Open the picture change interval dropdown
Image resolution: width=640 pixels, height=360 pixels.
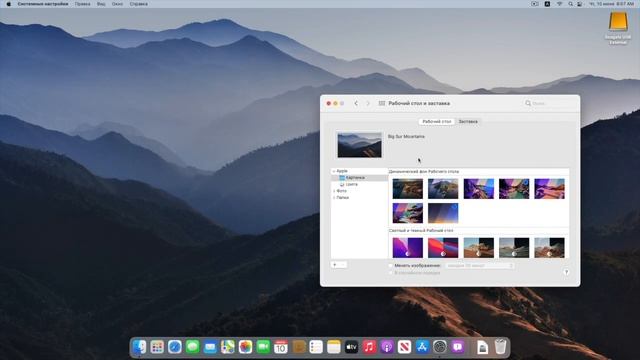pos(479,266)
